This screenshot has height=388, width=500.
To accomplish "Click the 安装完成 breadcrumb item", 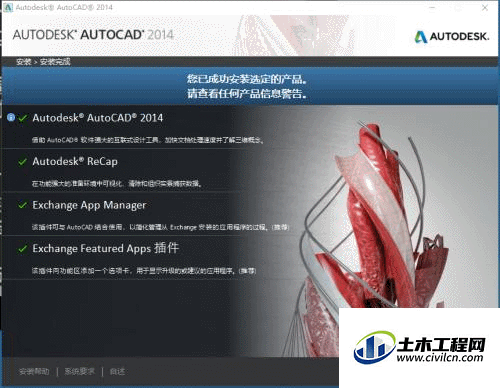I will (x=55, y=62).
